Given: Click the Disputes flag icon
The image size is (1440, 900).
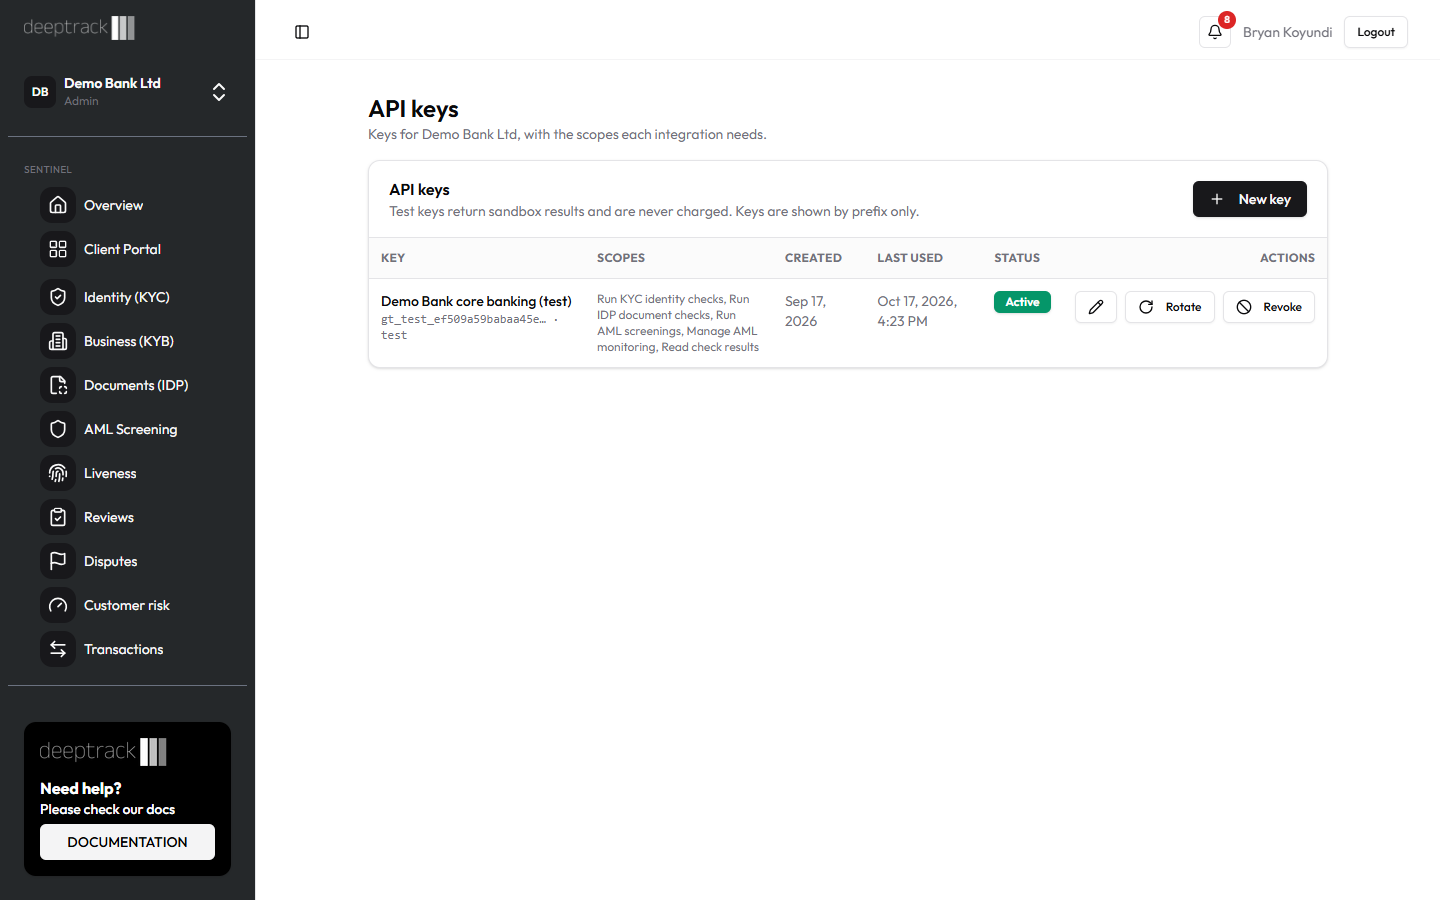Looking at the screenshot, I should (x=58, y=561).
